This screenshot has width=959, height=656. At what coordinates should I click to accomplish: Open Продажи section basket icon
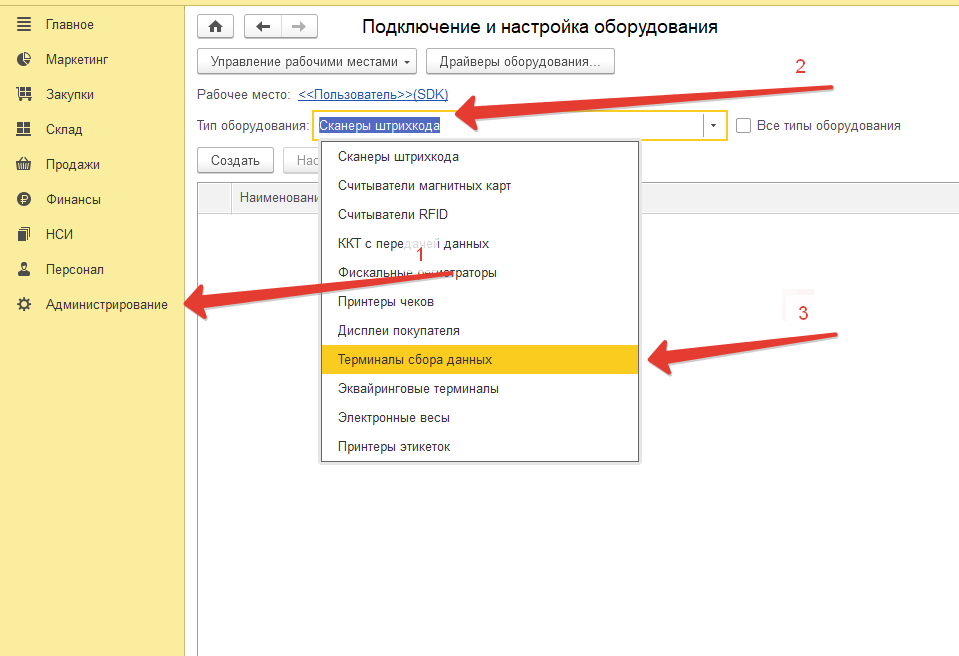coord(25,164)
